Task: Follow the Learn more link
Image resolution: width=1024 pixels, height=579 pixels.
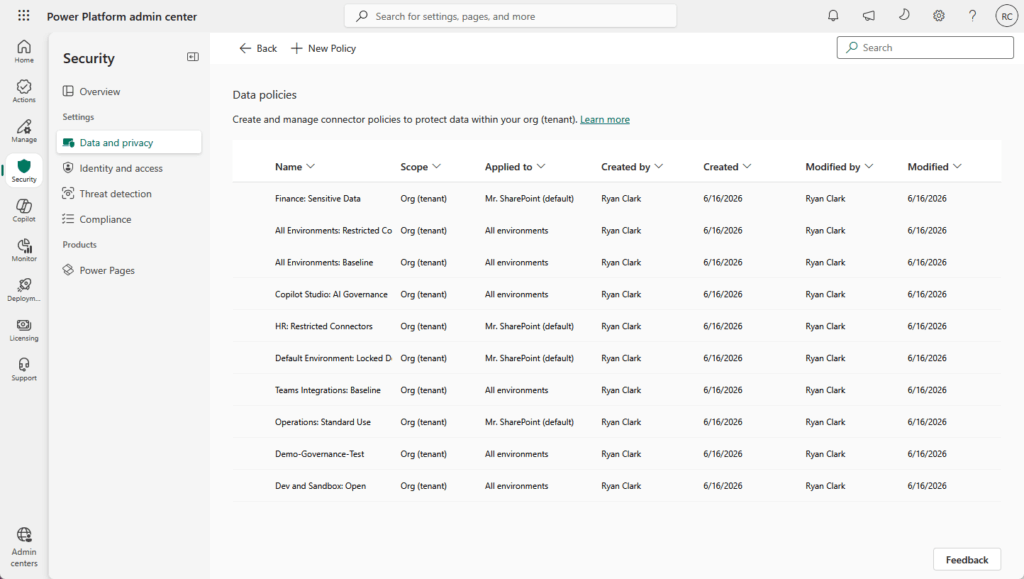Action: tap(605, 119)
